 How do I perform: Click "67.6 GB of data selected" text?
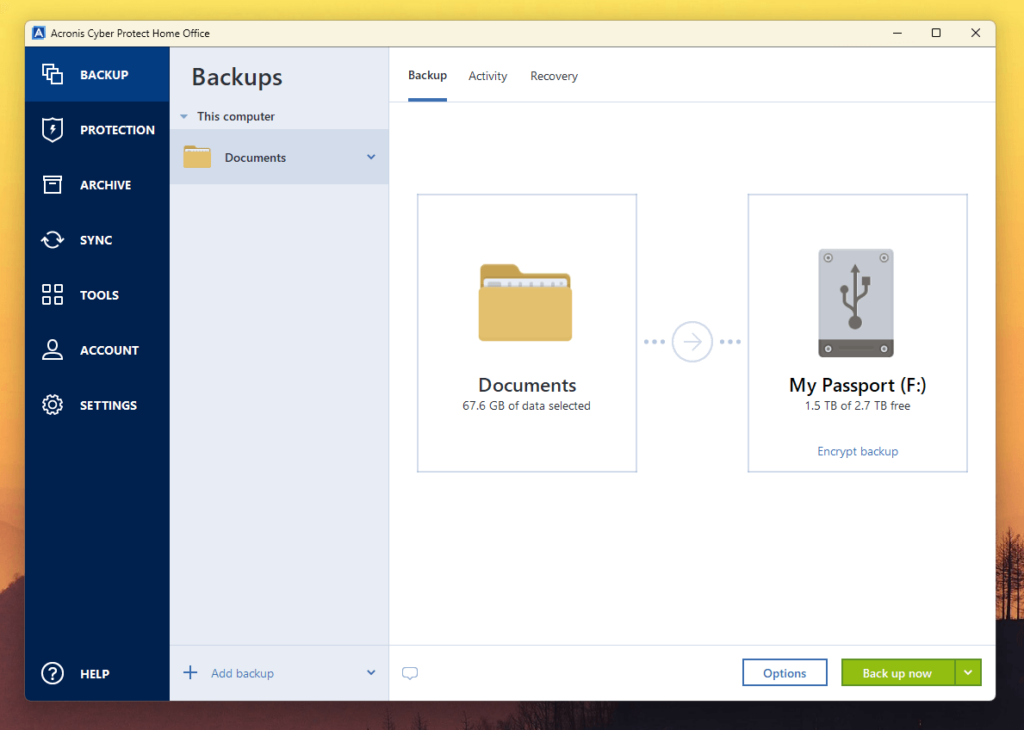(x=526, y=405)
